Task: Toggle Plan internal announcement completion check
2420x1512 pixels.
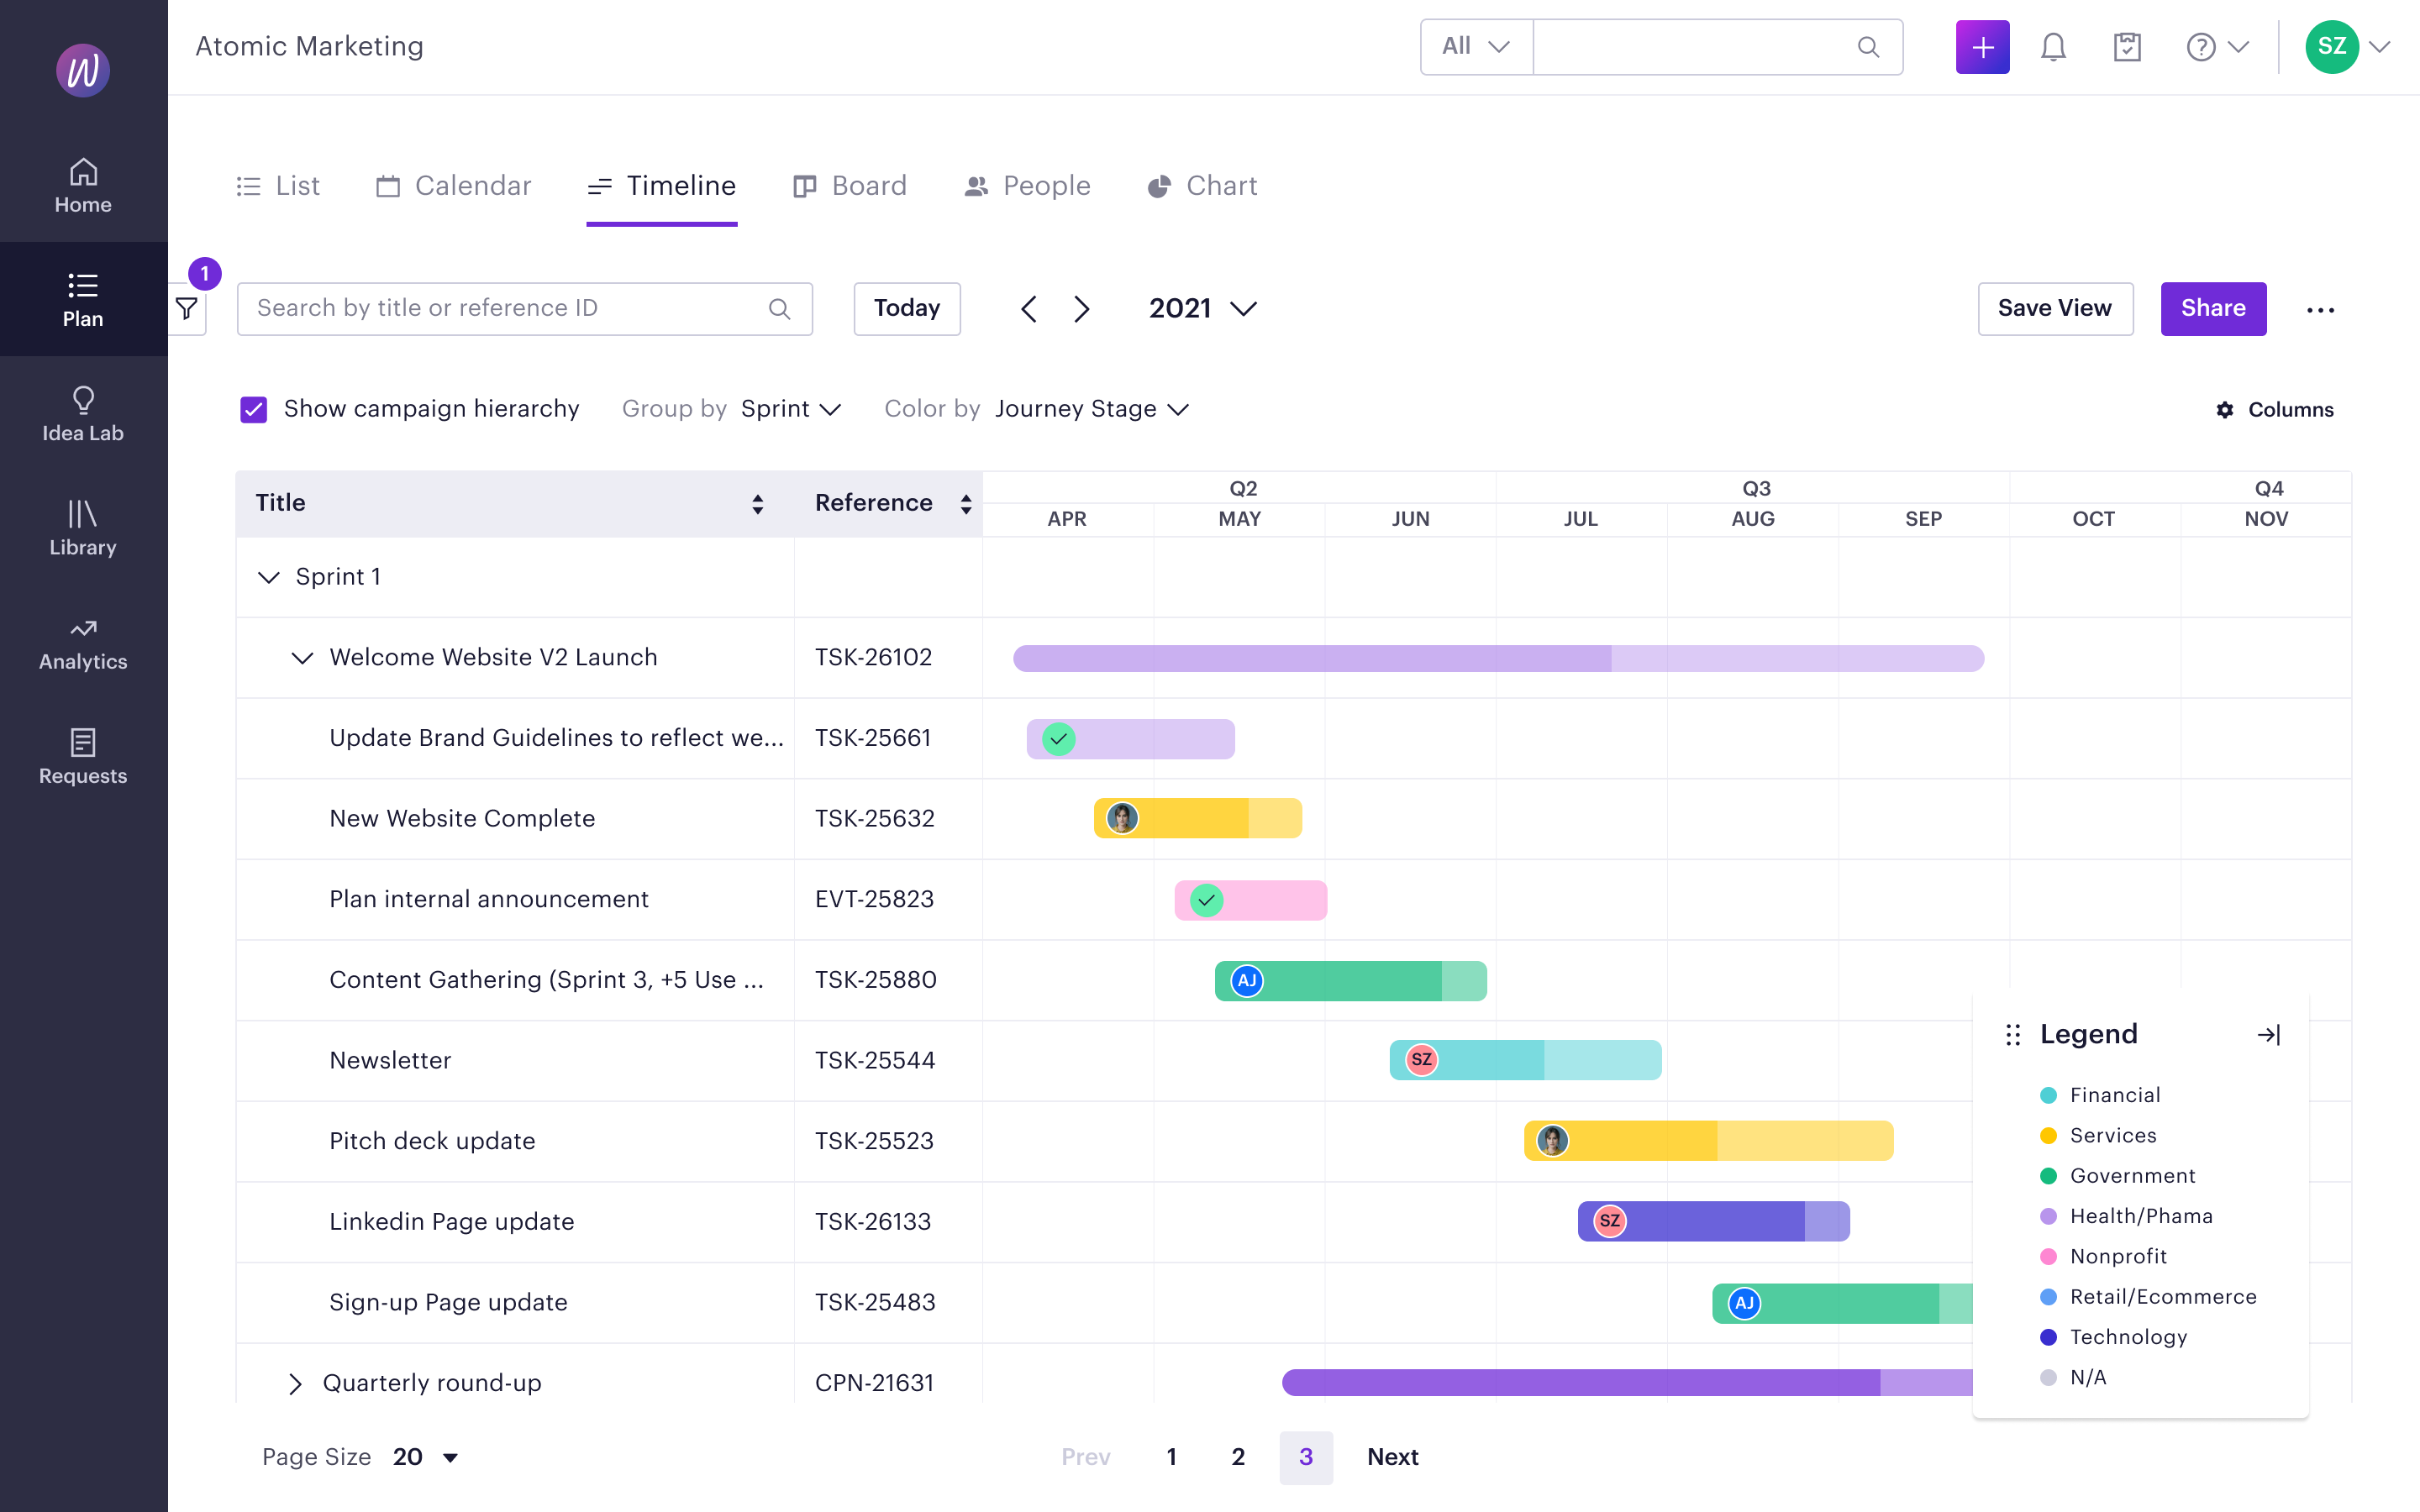Action: click(1207, 900)
